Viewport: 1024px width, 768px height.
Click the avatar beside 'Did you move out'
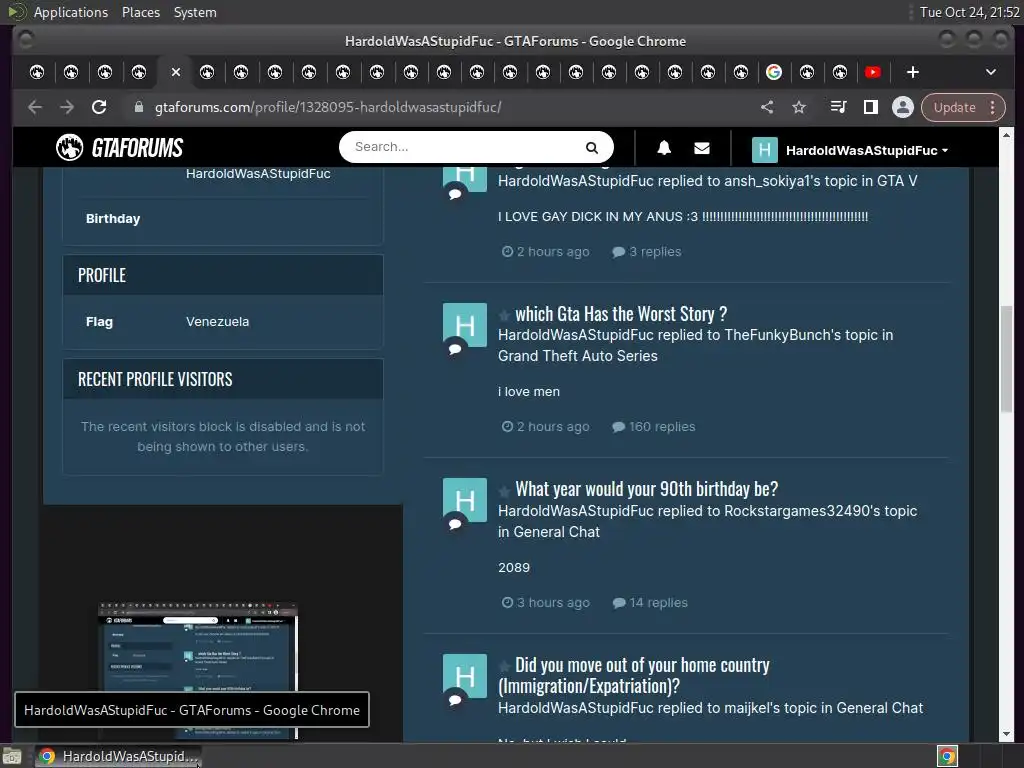tap(464, 676)
